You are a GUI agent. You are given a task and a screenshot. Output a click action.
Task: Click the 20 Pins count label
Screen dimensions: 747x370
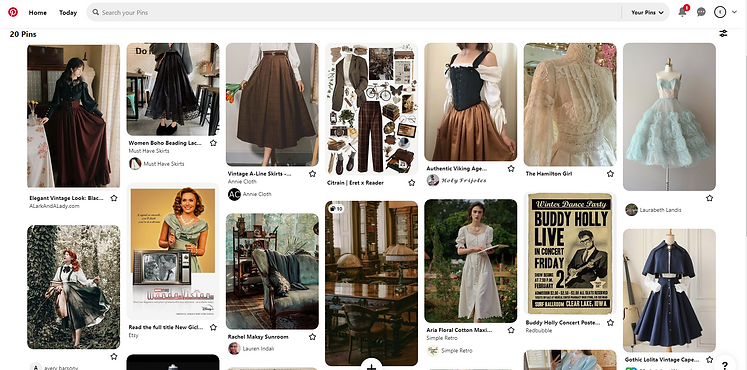click(x=23, y=34)
